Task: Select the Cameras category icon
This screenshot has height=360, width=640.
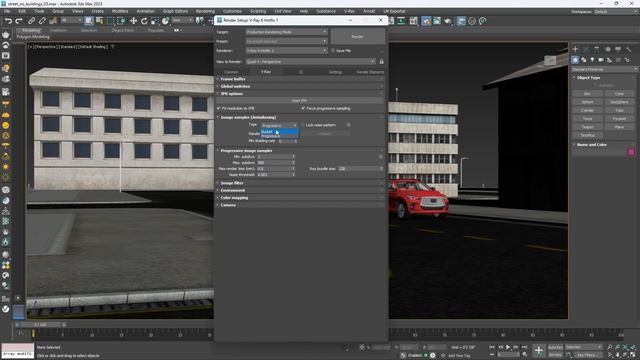Action: [x=601, y=60]
